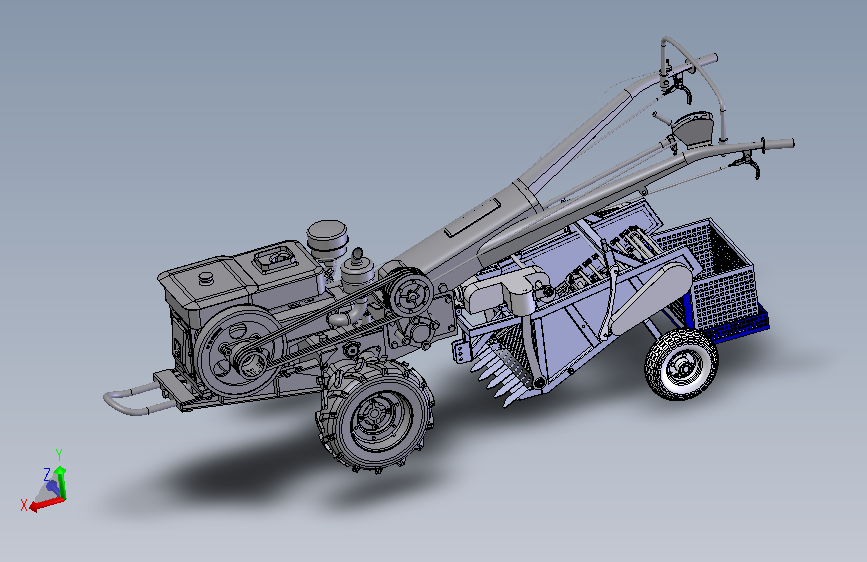Image resolution: width=867 pixels, height=562 pixels.
Task: Select the operator seat near the handlebars
Action: (692, 128)
